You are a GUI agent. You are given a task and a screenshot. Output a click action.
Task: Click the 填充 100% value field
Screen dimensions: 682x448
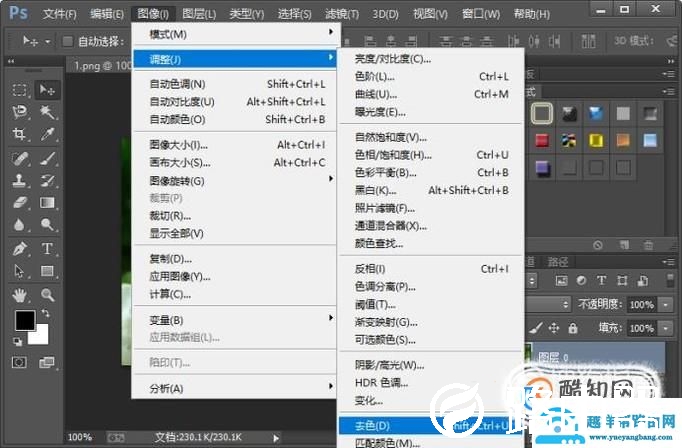click(642, 328)
